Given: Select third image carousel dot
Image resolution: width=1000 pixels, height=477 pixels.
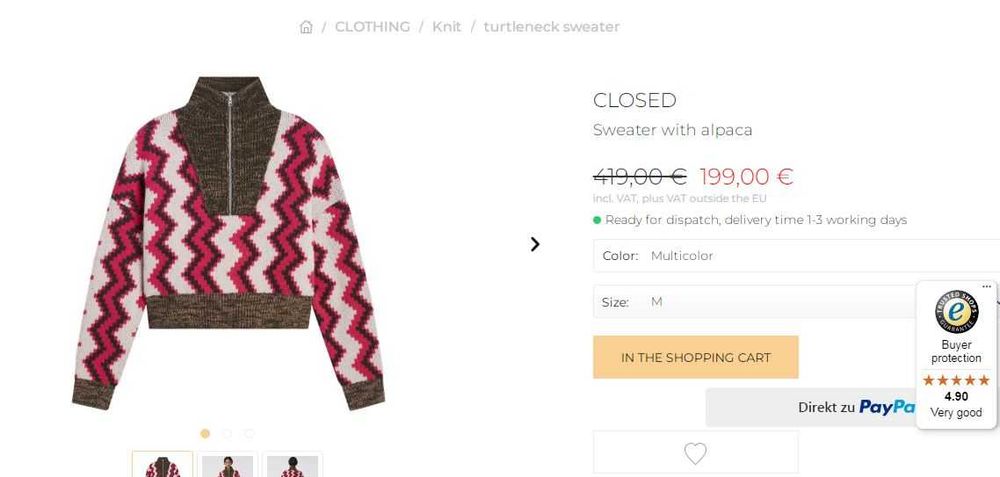Looking at the screenshot, I should (249, 434).
